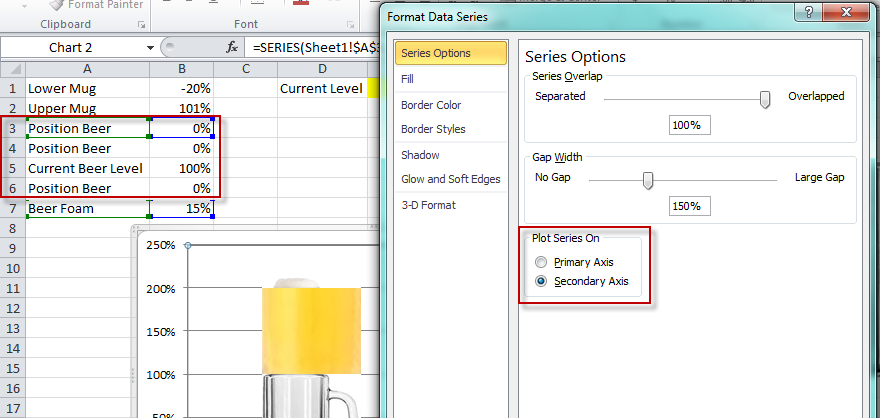This screenshot has width=880, height=418.
Task: Go to Border Color settings
Action: point(432,104)
